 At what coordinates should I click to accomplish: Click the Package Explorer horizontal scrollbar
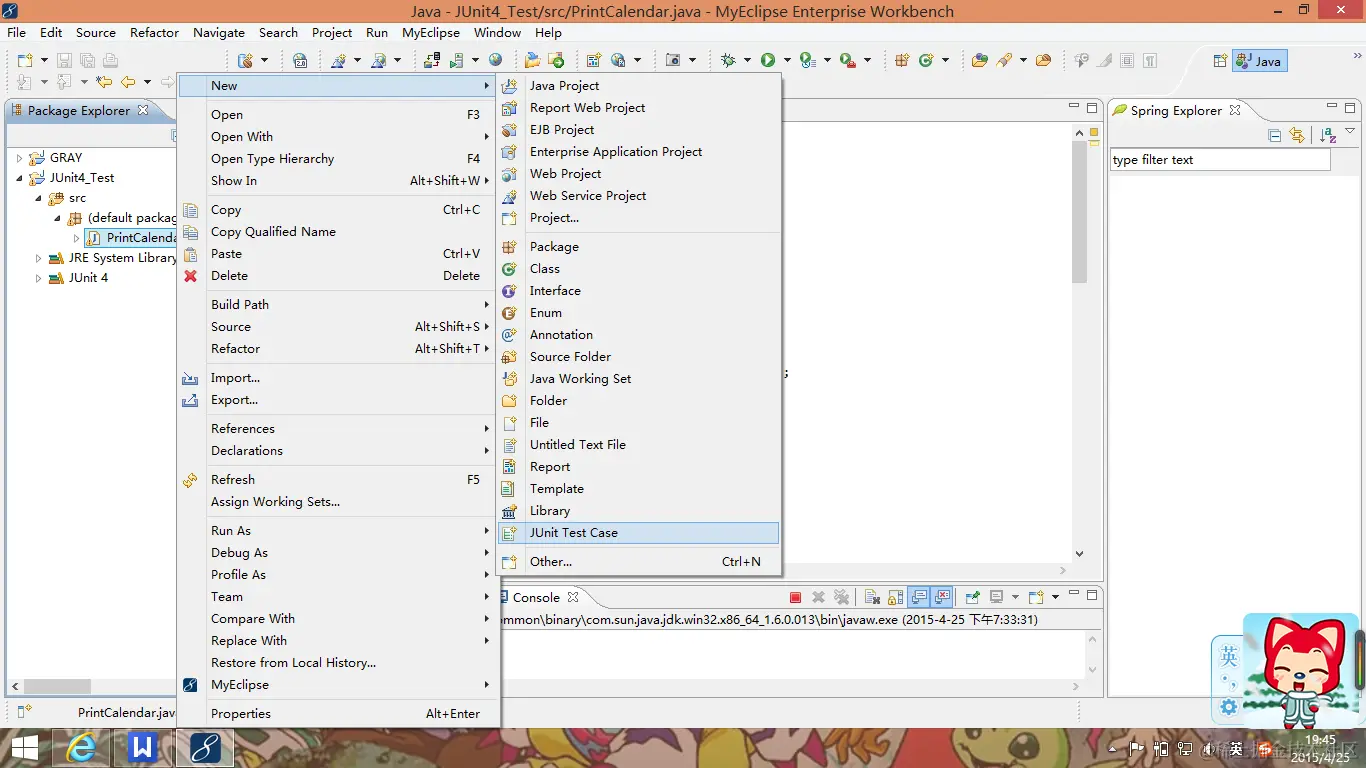58,687
